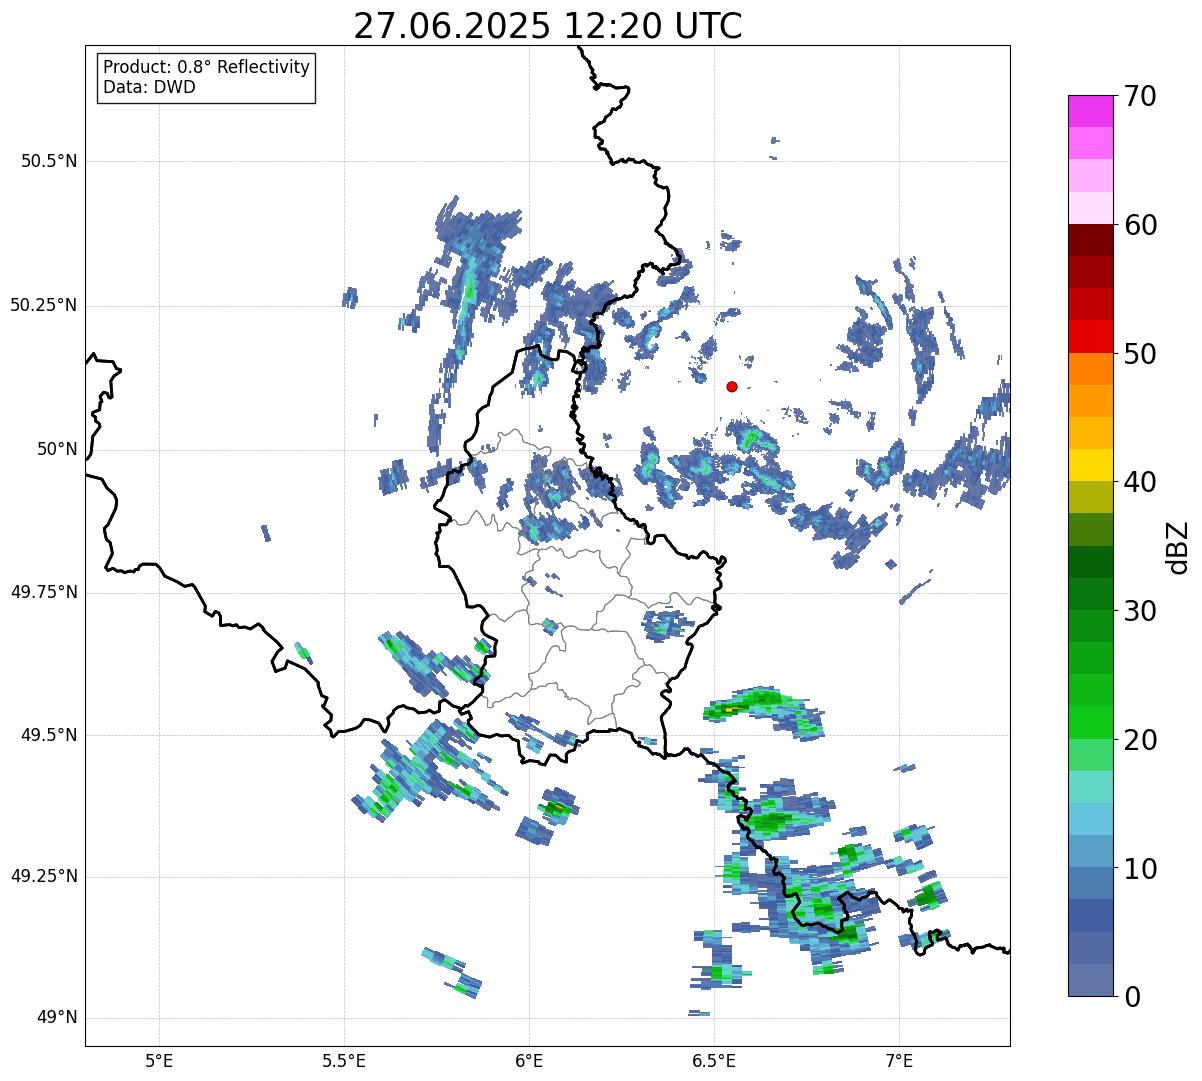This screenshot has width=1202, height=1081.
Task: Click the '6.5°E' longitude label
Action: point(714,1060)
